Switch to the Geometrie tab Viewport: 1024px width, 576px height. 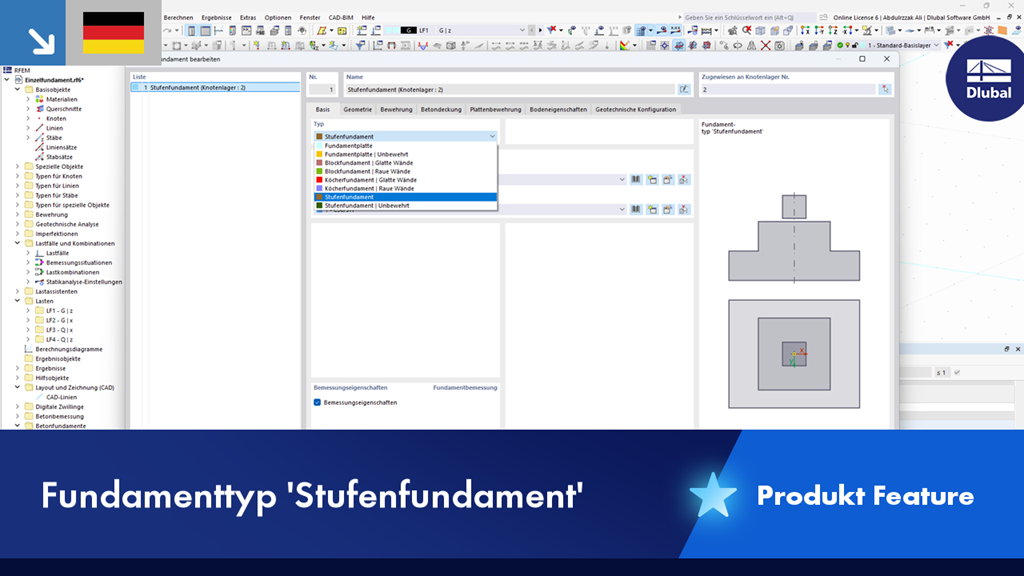[x=357, y=109]
